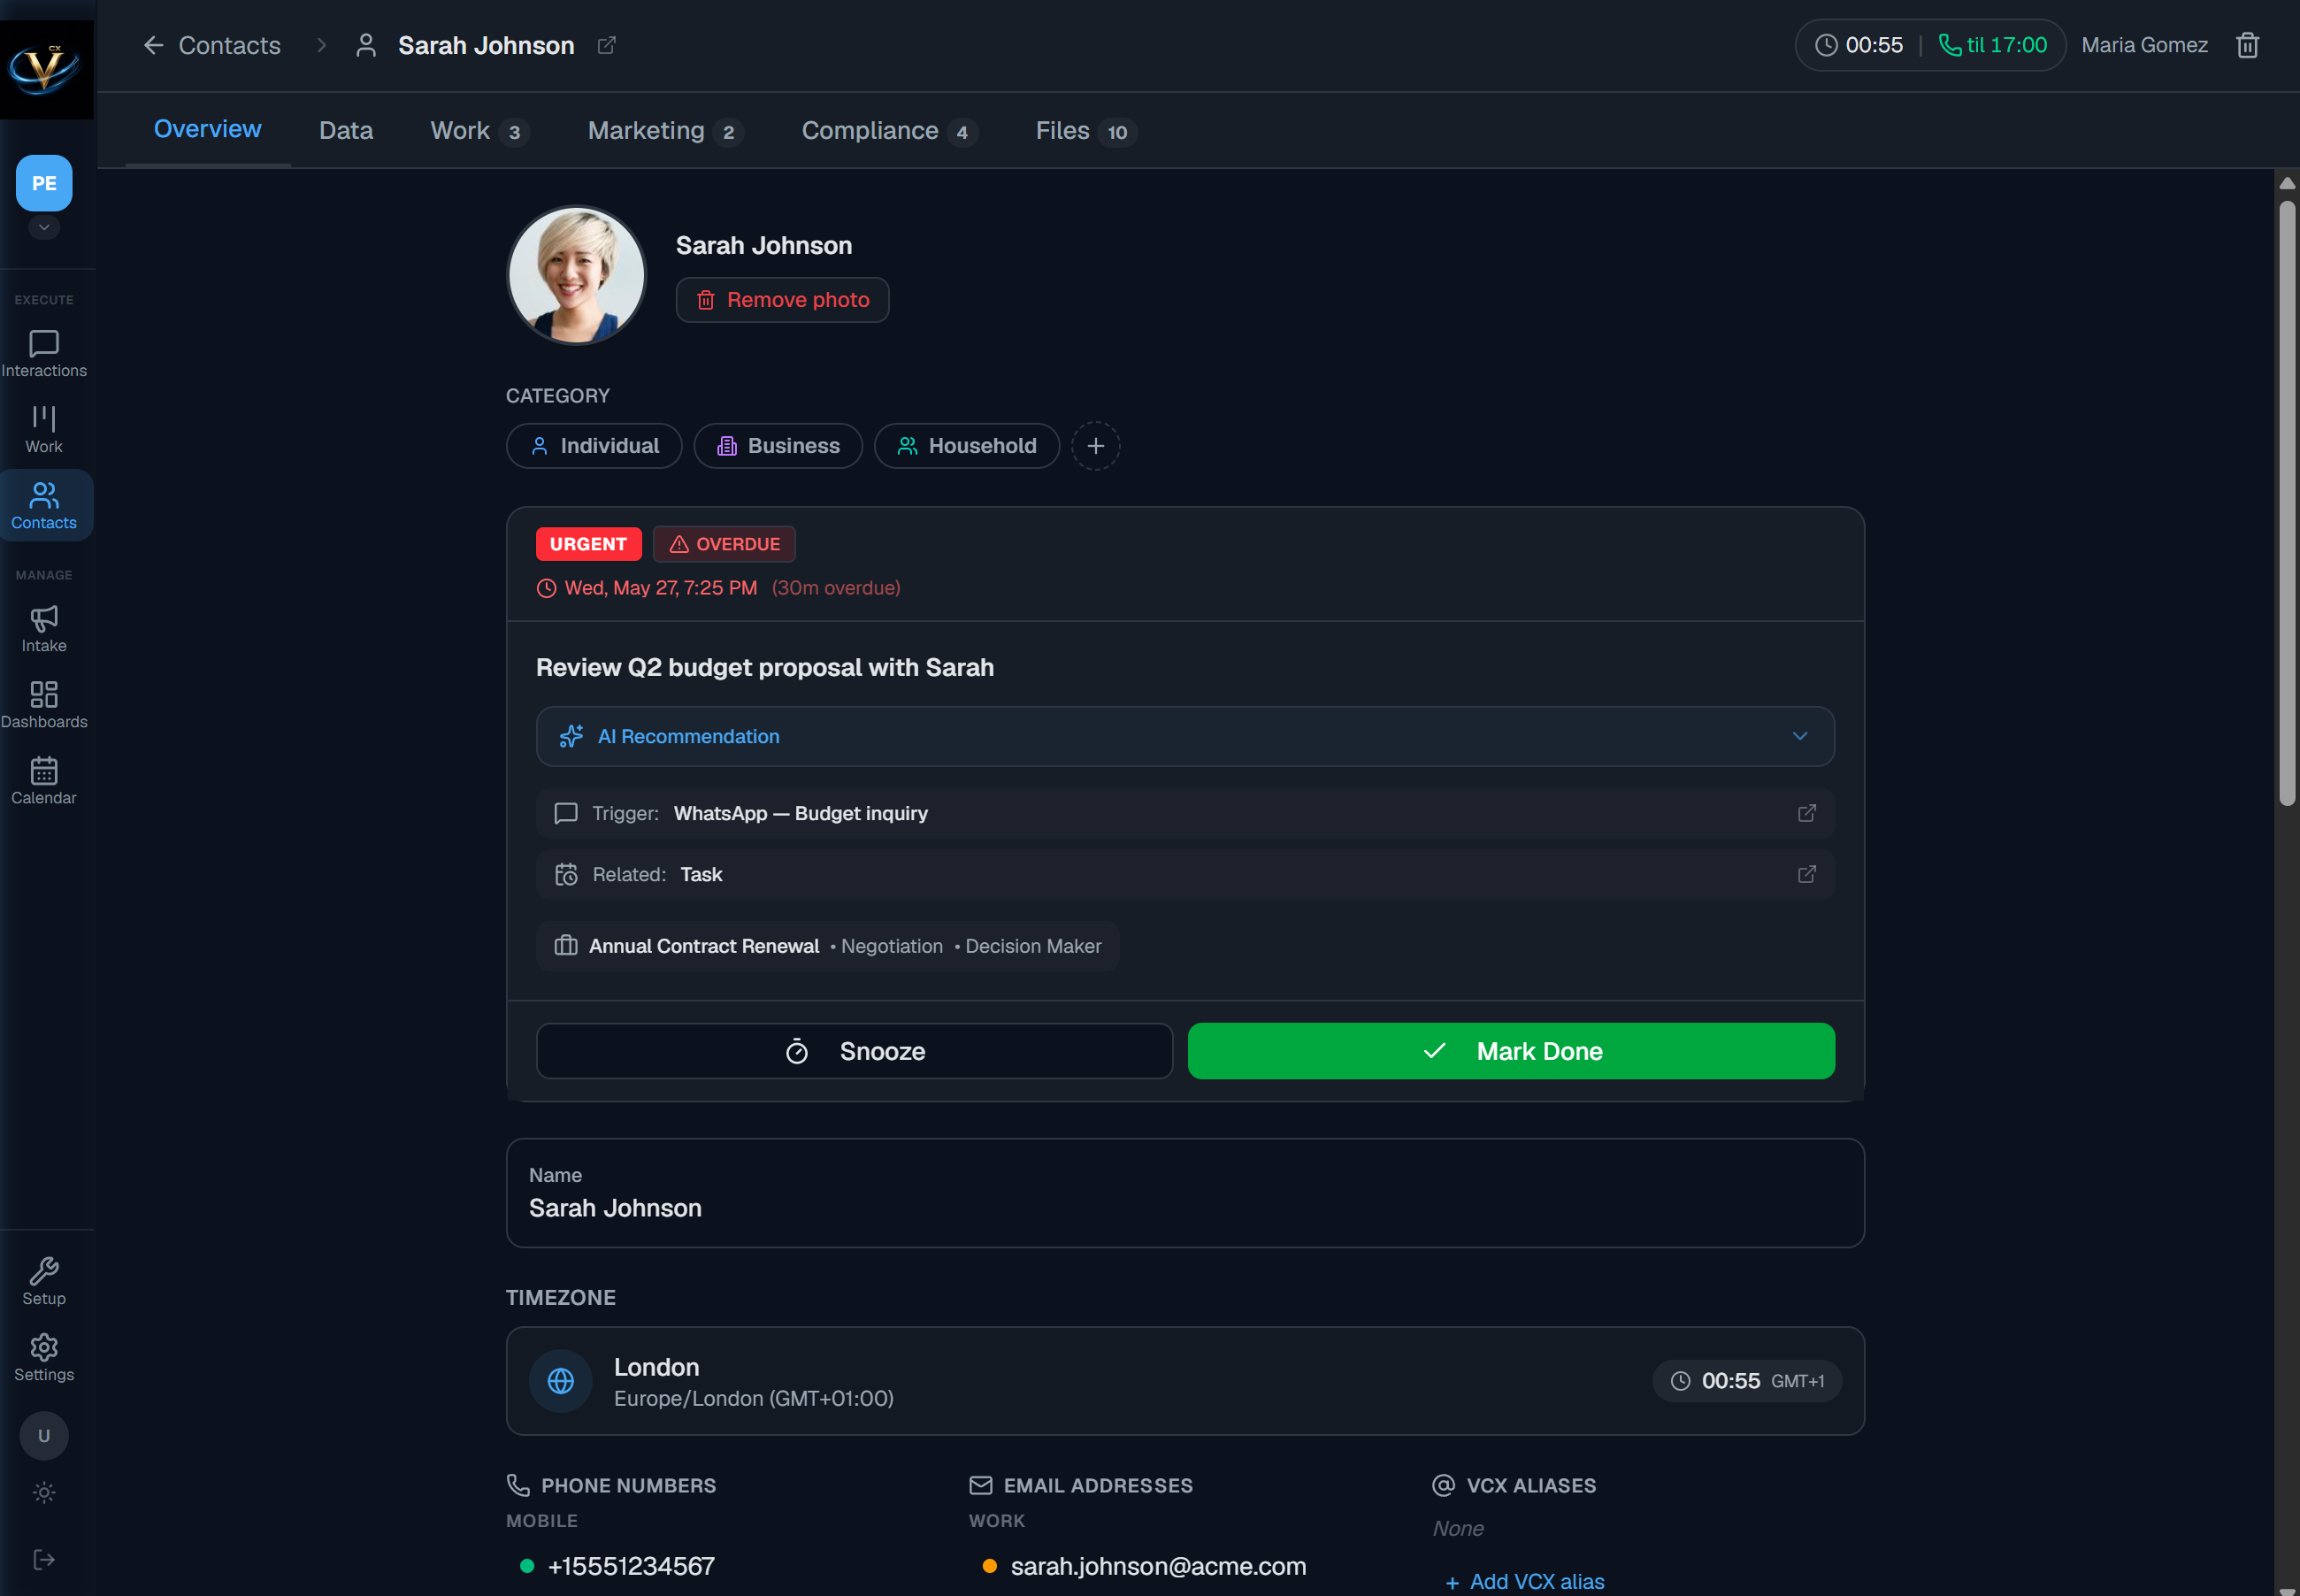
Task: Click the Contacts breadcrumb link
Action: click(x=229, y=45)
